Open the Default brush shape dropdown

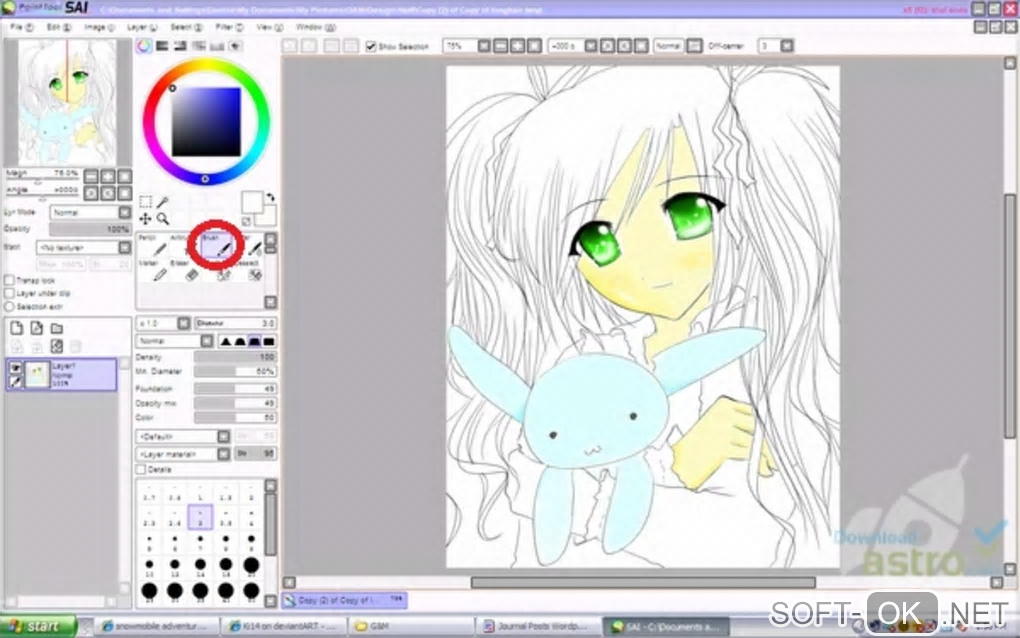pos(182,436)
